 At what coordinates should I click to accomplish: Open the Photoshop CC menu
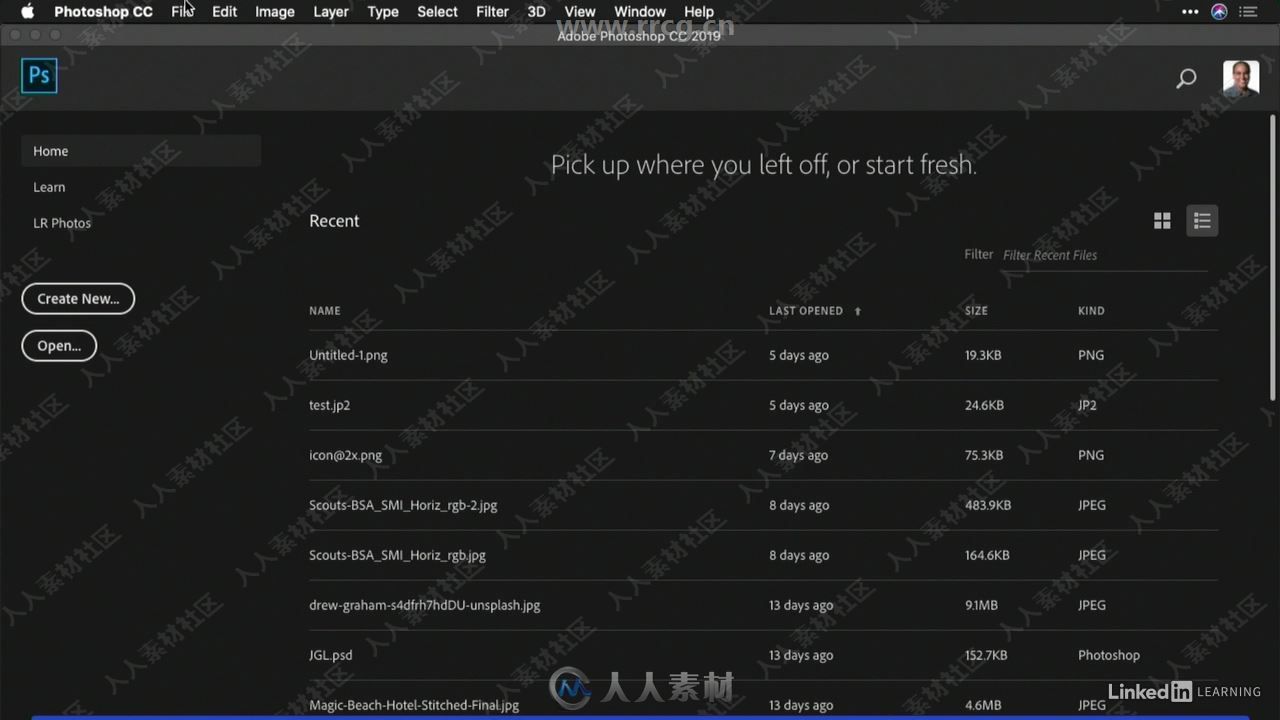tap(103, 12)
